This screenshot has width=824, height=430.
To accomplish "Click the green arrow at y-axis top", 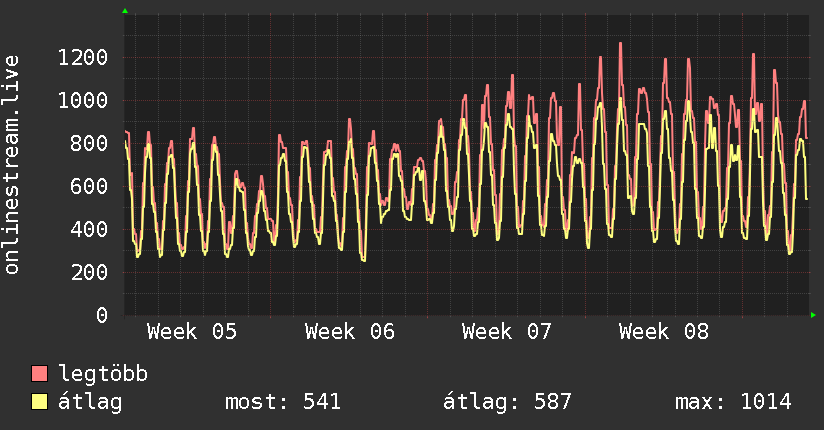I will pos(125,11).
